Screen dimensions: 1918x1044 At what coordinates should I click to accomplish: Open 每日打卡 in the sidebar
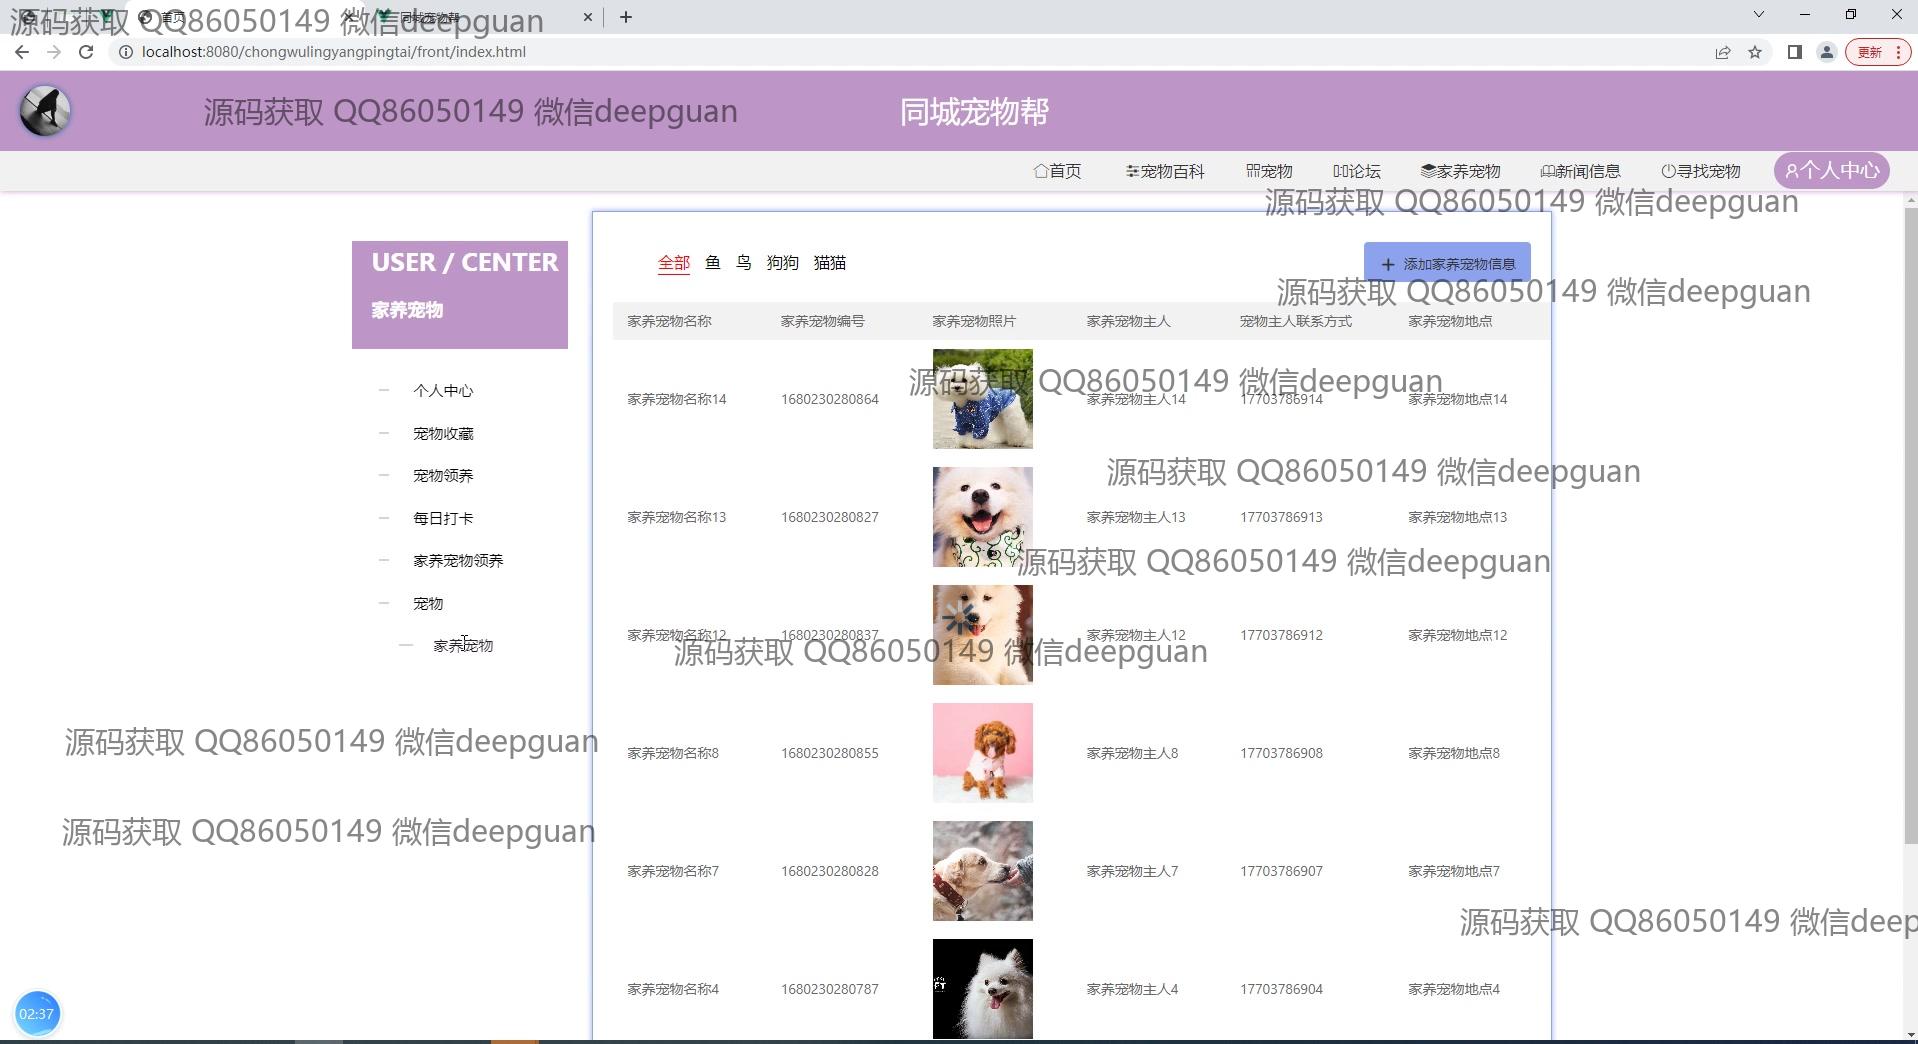(443, 518)
